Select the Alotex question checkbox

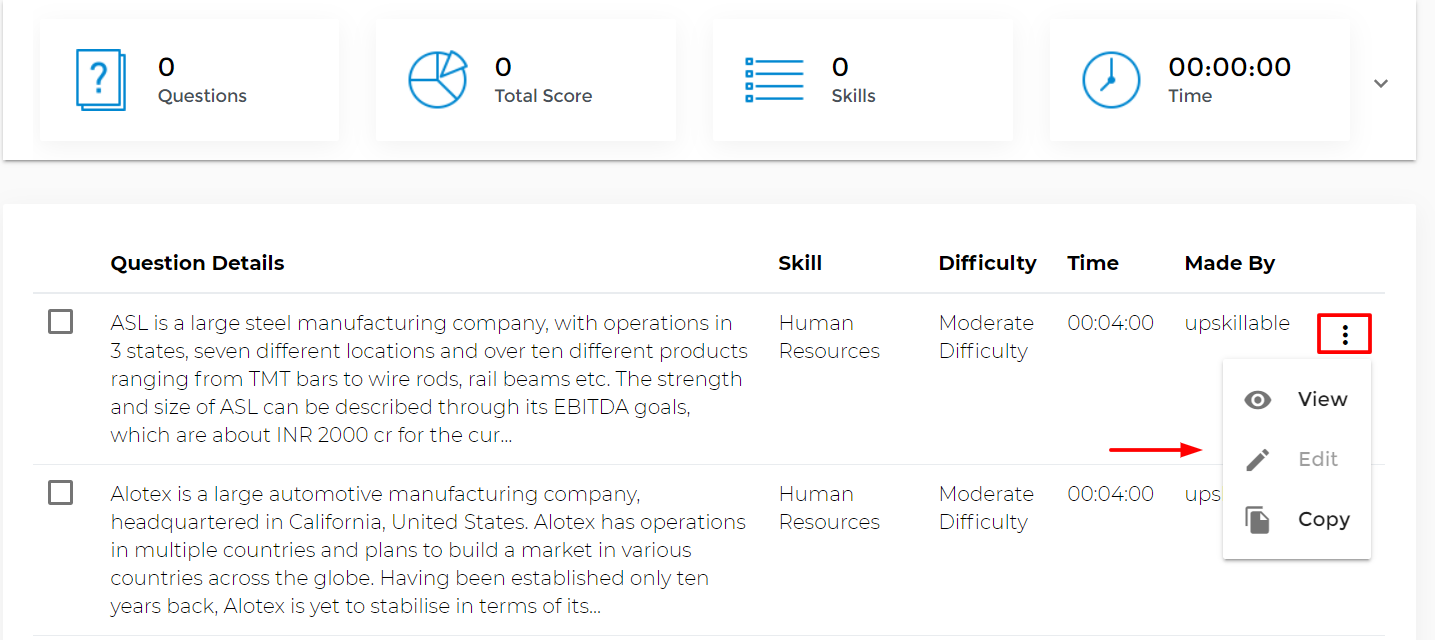pos(61,493)
